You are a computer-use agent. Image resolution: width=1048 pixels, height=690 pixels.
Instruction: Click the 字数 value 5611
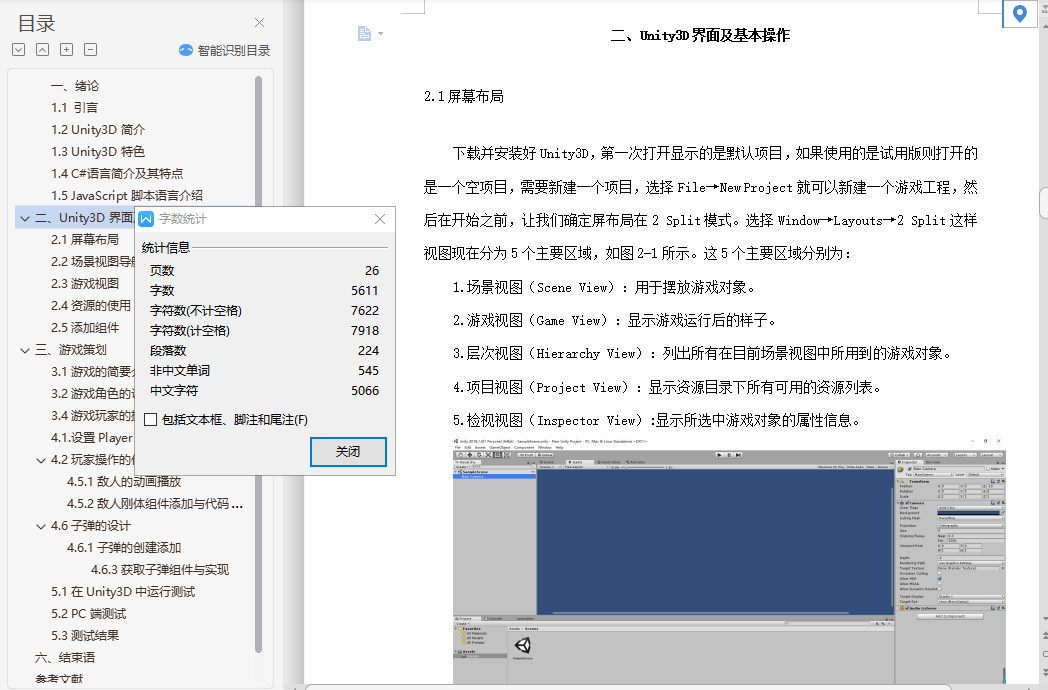click(x=365, y=291)
